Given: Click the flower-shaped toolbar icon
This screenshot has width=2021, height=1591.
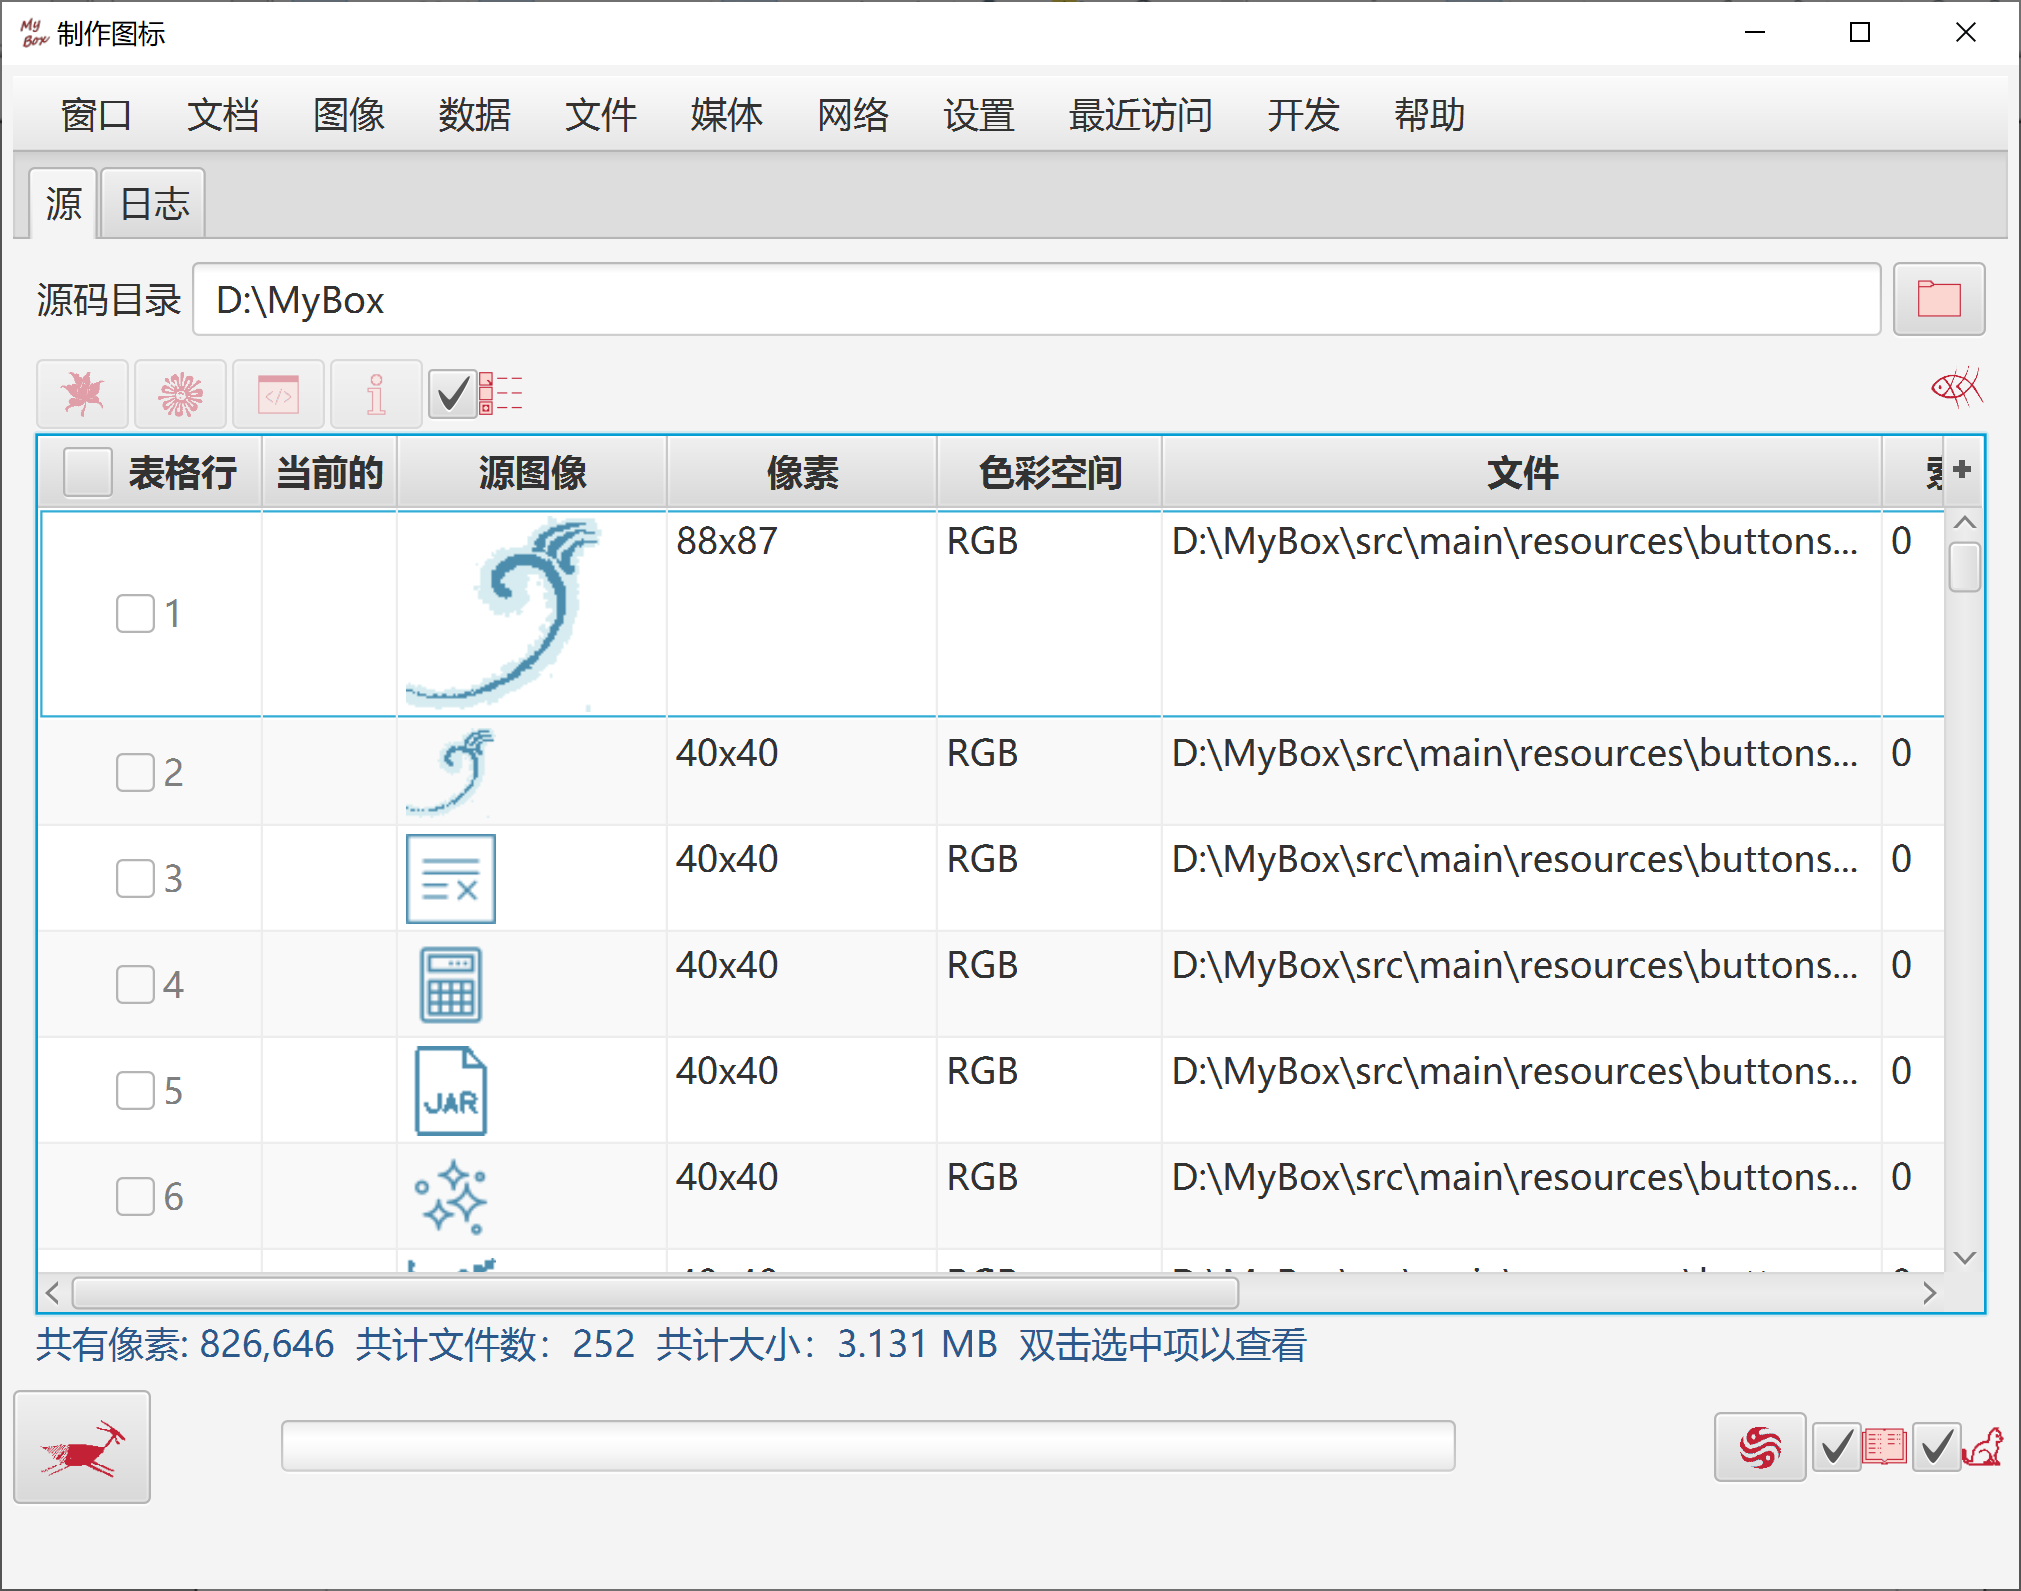Looking at the screenshot, I should coord(181,393).
